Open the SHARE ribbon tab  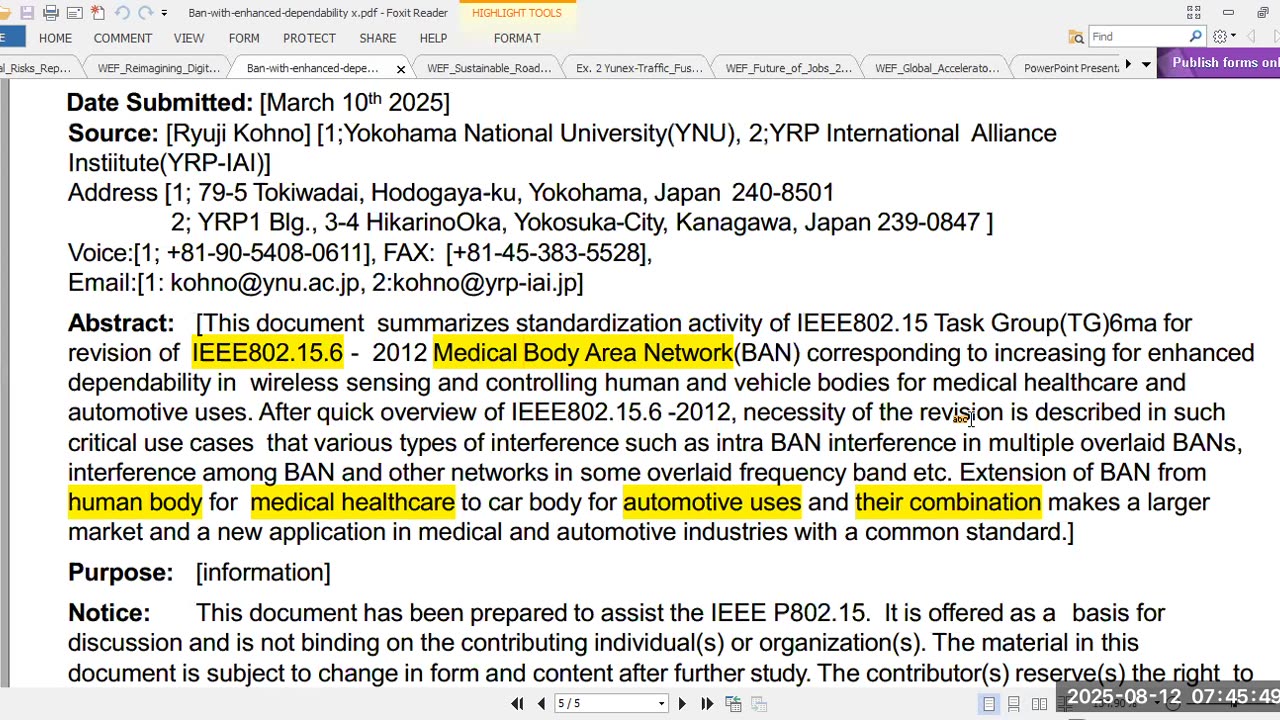click(x=378, y=38)
